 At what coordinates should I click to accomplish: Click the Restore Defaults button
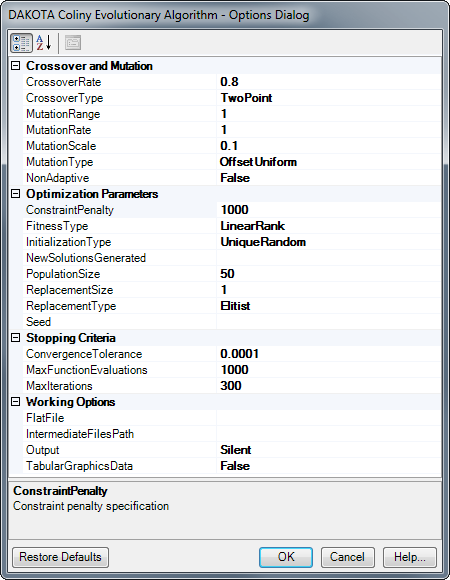(60, 557)
